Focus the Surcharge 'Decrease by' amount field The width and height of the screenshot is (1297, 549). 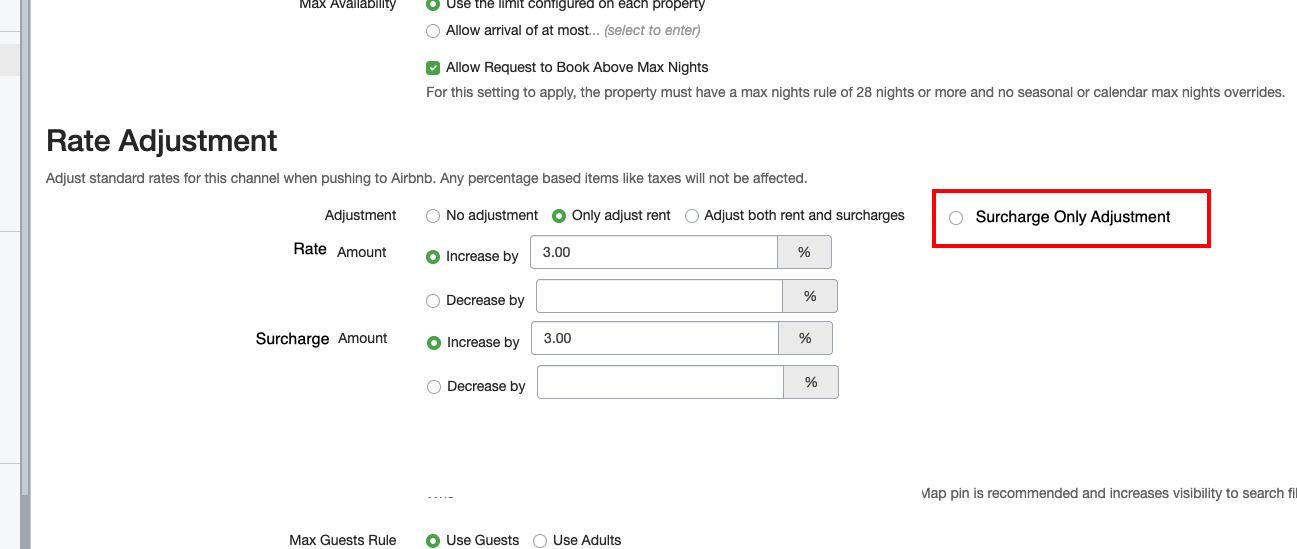coord(660,383)
